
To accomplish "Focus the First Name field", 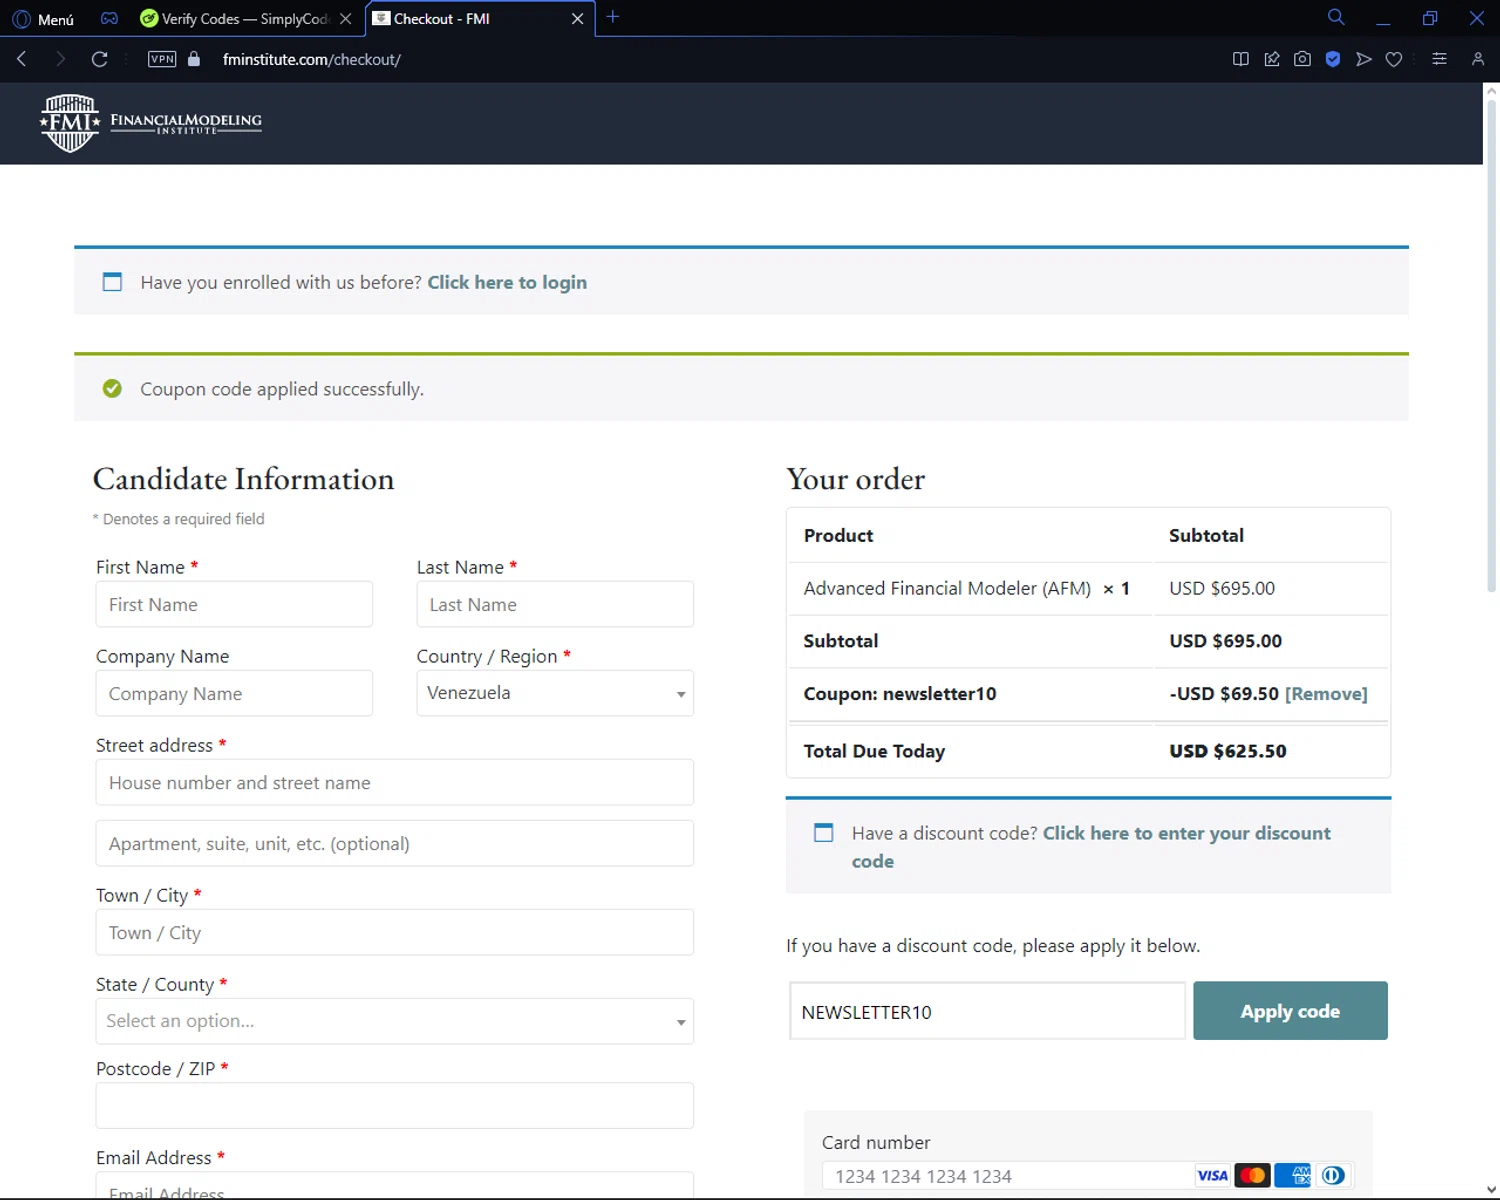I will click(x=234, y=604).
